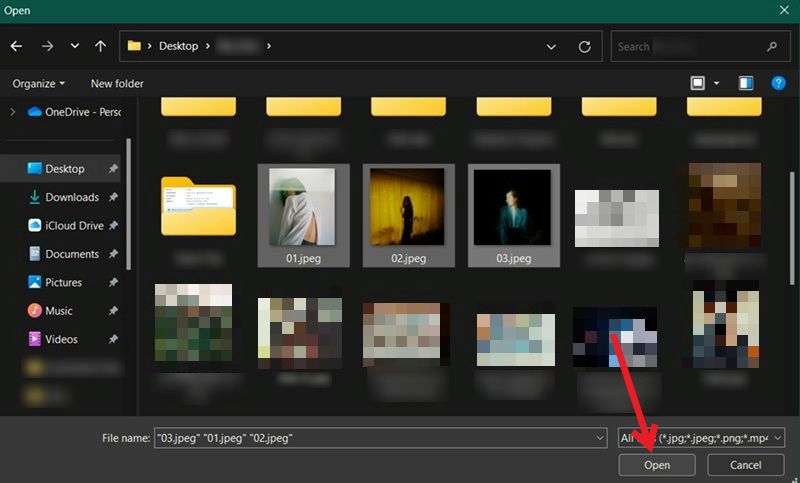
Task: Open the Downloads folder in sidebar
Action: pyautogui.click(x=72, y=197)
